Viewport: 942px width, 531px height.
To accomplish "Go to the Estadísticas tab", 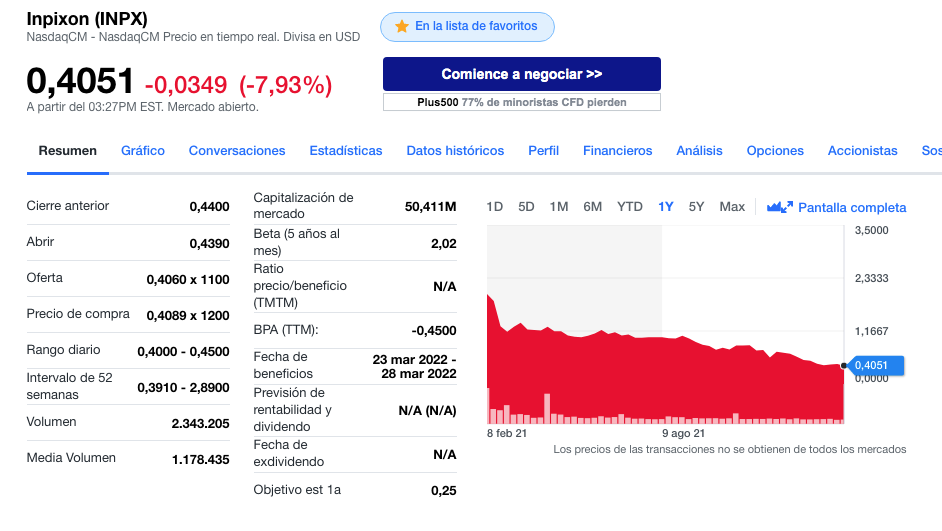I will 345,151.
